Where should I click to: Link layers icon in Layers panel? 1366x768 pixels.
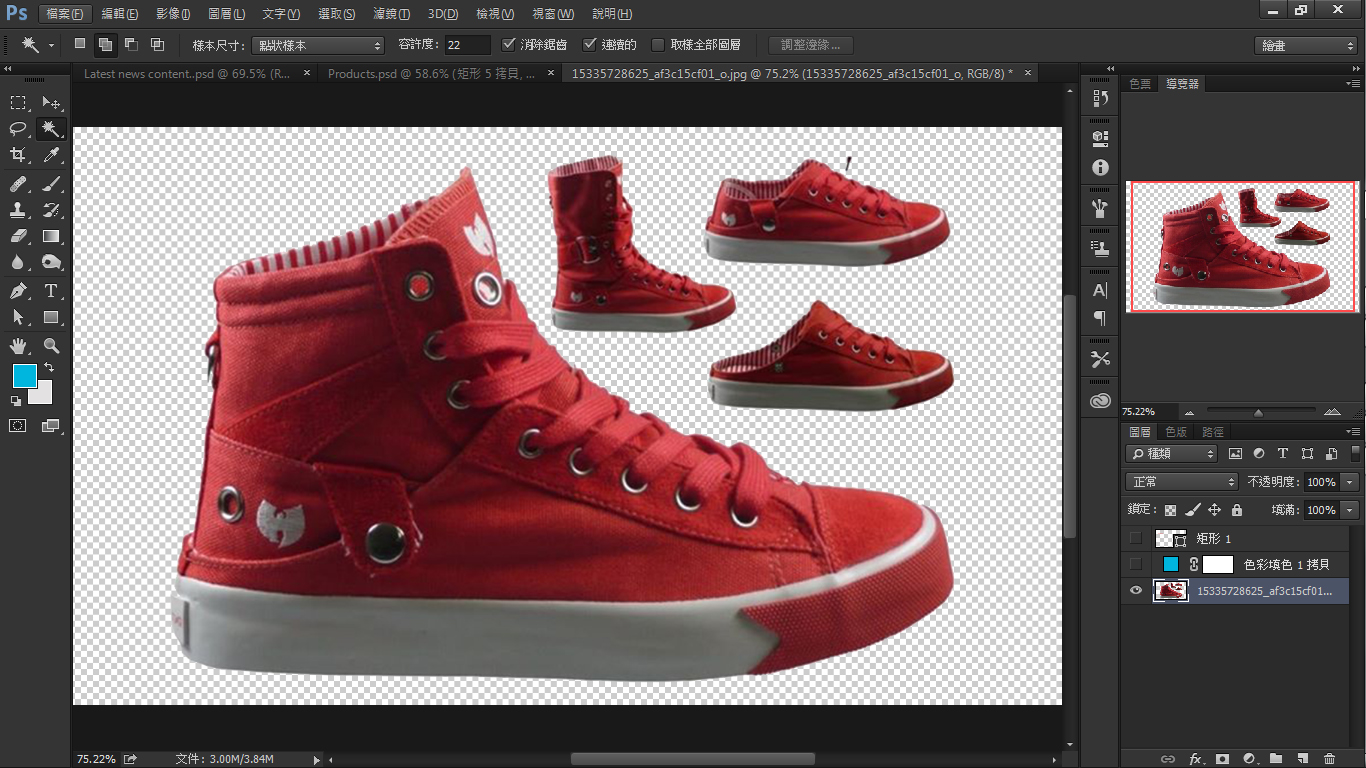(1168, 759)
